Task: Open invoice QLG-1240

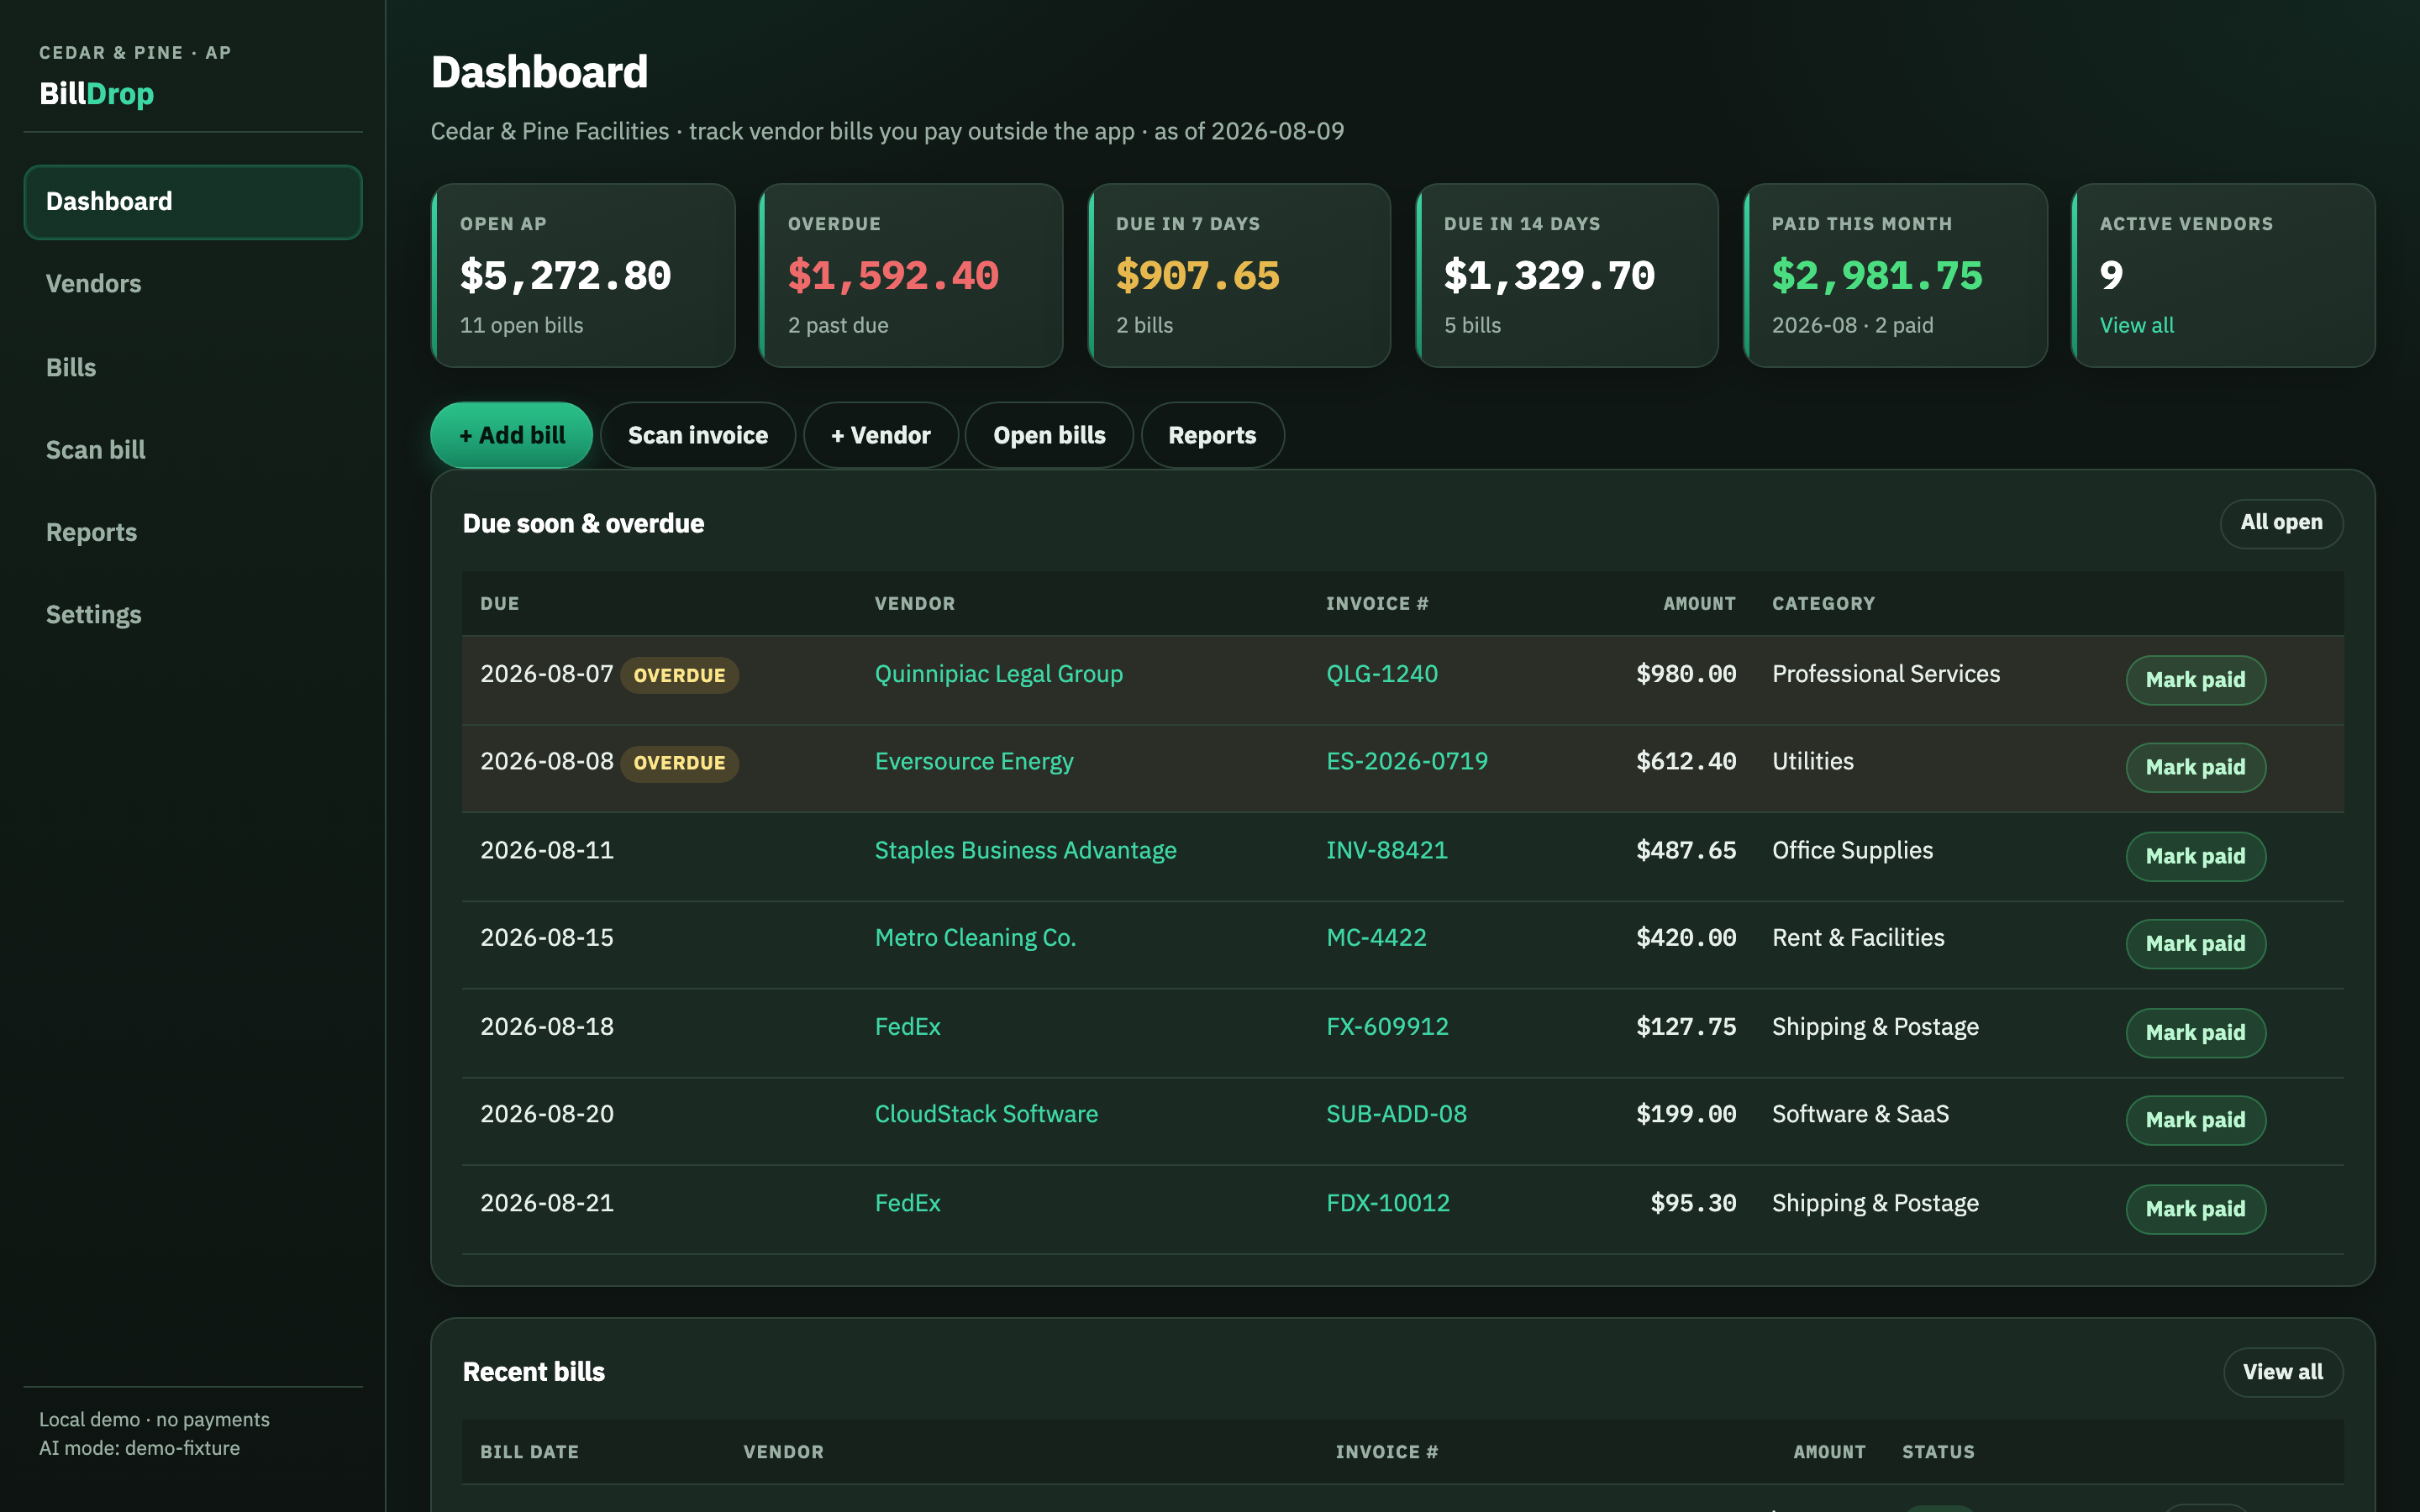Action: tap(1382, 674)
